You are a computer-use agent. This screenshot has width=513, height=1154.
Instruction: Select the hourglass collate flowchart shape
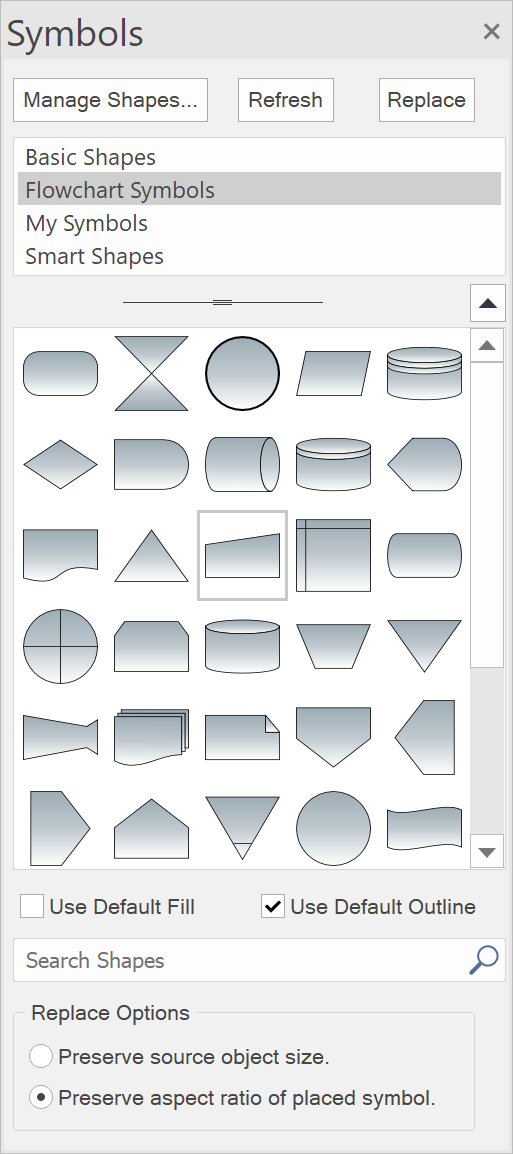(152, 373)
